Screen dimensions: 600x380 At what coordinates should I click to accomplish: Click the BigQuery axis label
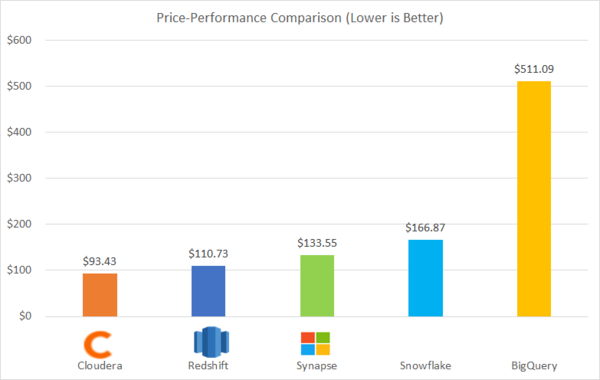pos(534,366)
